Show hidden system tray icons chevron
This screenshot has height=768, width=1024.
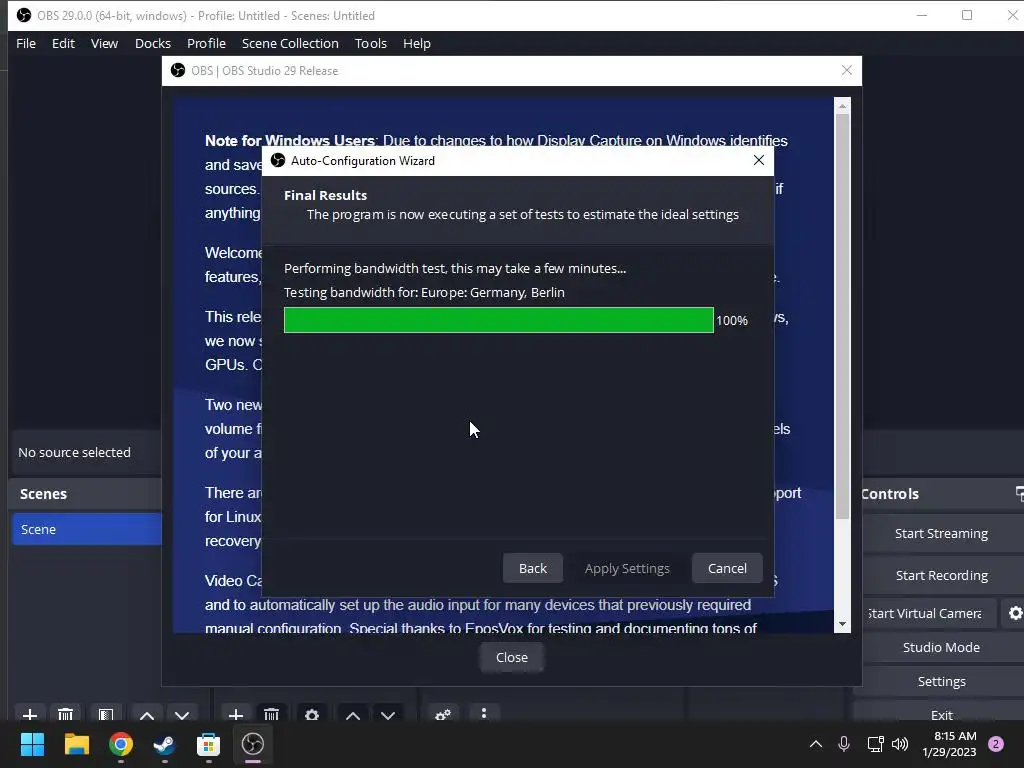pyautogui.click(x=816, y=743)
